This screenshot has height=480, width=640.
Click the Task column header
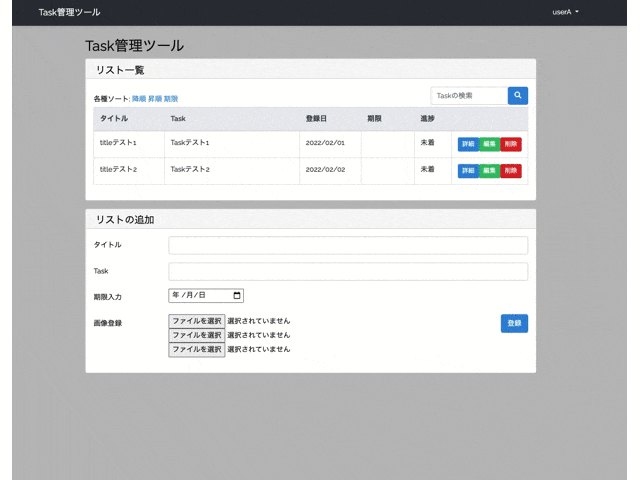tap(232, 119)
